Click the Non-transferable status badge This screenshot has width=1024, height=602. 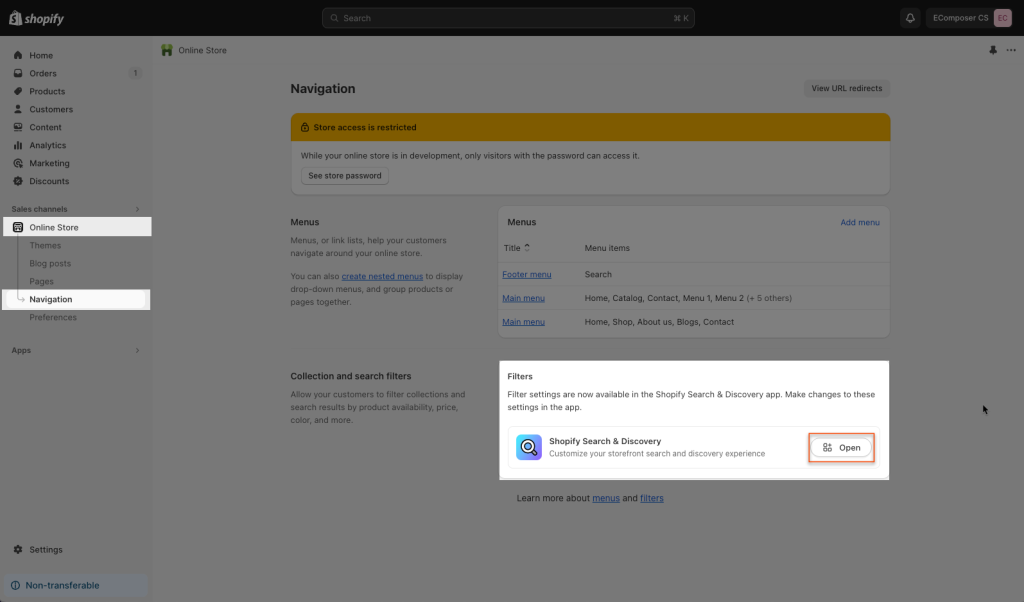coord(76,586)
